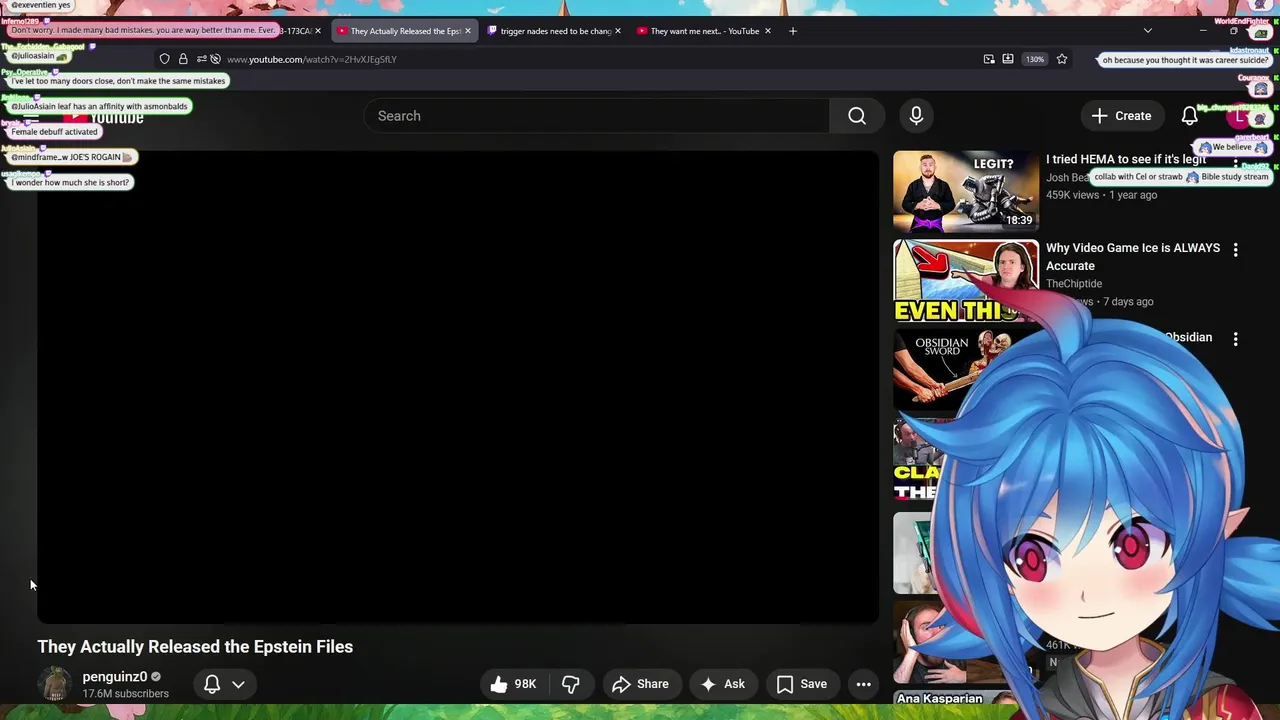Click the Create button
This screenshot has height=720, width=1280.
click(1122, 116)
